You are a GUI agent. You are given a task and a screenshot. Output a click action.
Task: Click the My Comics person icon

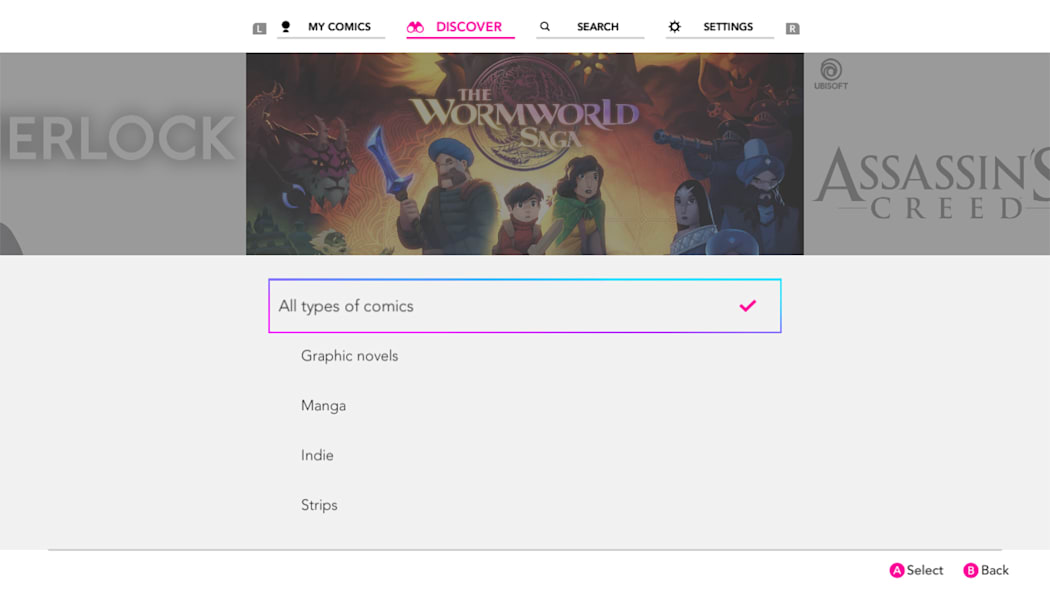coord(286,26)
